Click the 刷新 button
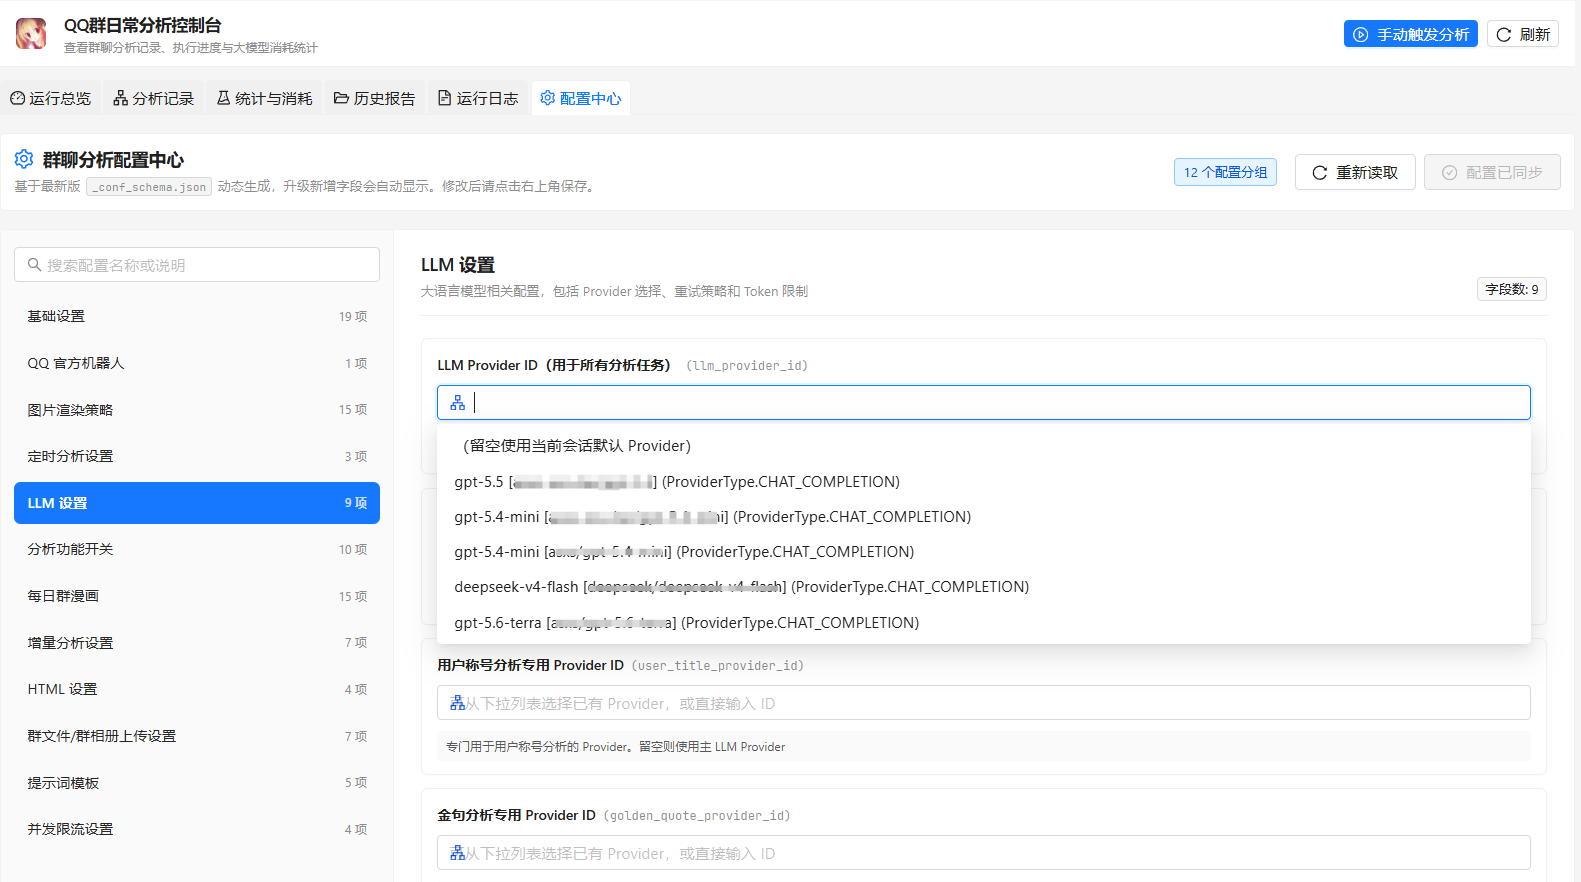 pyautogui.click(x=1523, y=34)
